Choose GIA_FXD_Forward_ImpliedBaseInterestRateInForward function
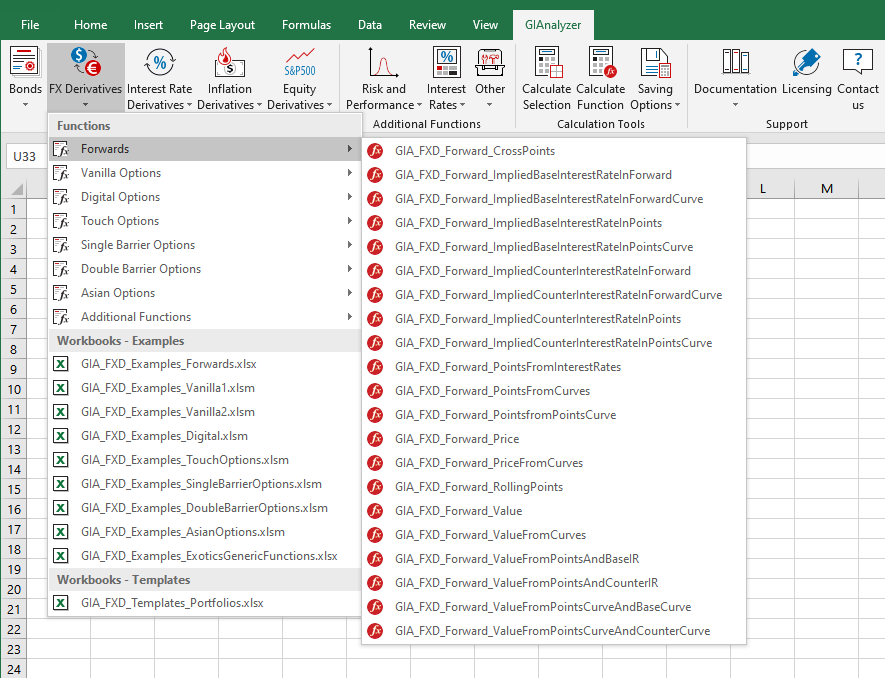 point(554,175)
